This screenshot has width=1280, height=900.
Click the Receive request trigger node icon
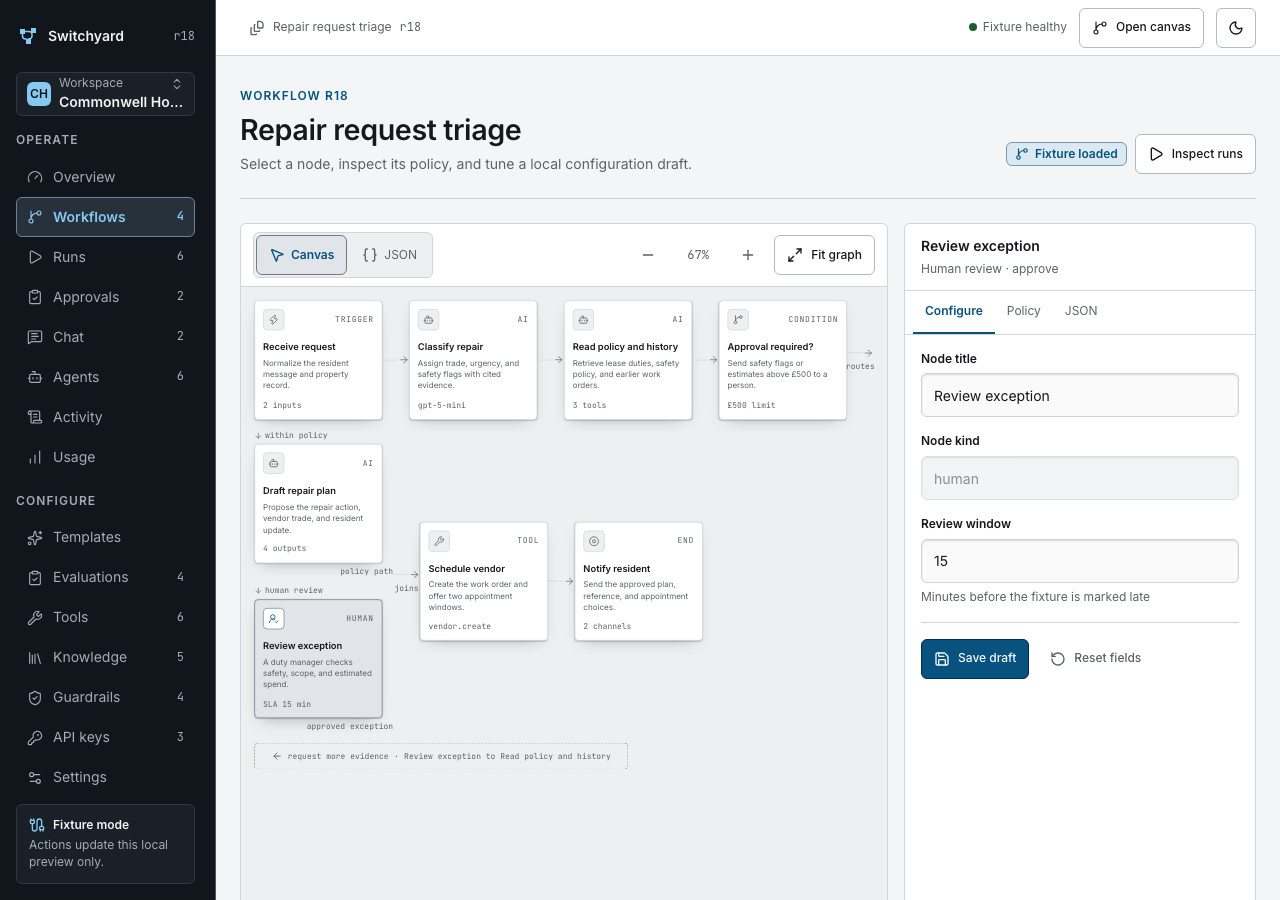274,319
